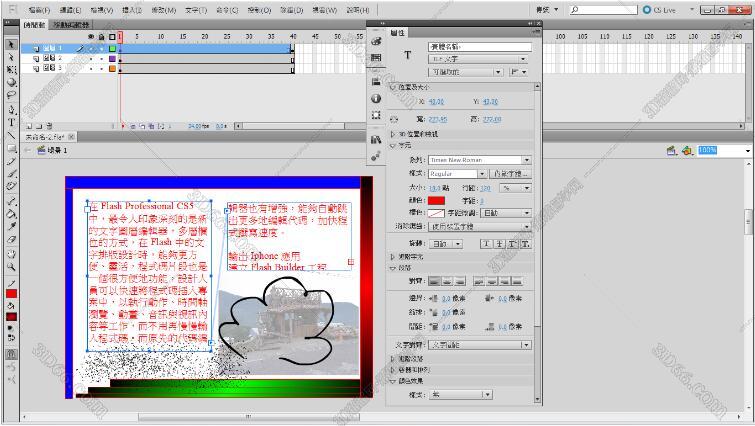Open the Swatches panel icon in dock
Viewport: 755px width, 426px height.
tap(376, 58)
